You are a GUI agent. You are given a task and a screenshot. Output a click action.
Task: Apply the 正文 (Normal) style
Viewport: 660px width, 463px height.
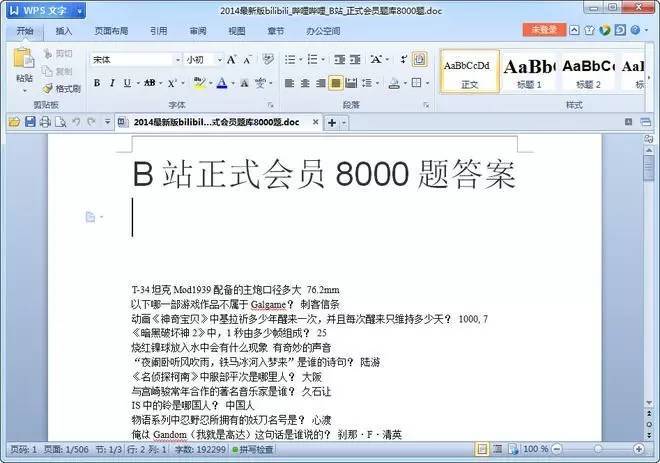470,71
